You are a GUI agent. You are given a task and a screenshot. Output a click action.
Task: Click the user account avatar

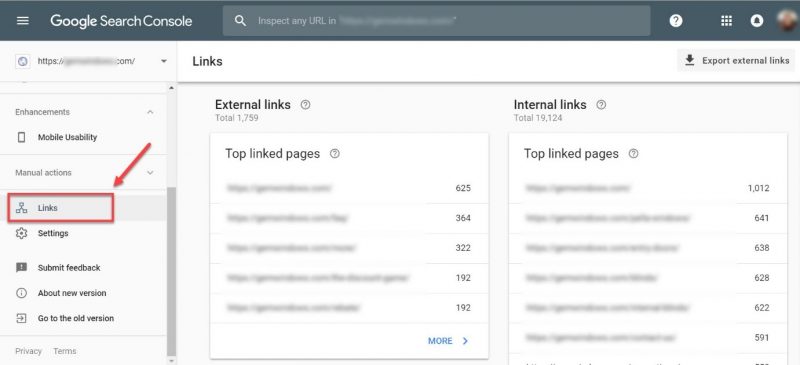[x=787, y=21]
